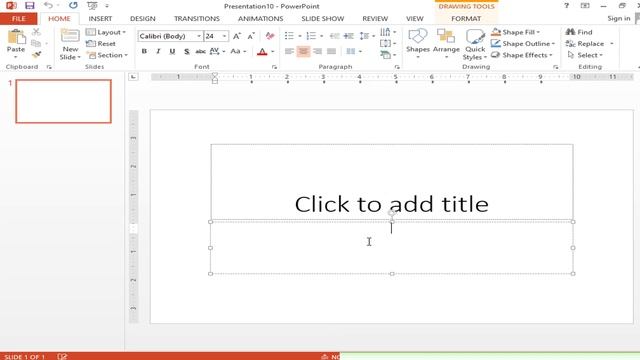Toggle text Shadow formatting
This screenshot has width=640, height=360.
pyautogui.click(x=187, y=51)
